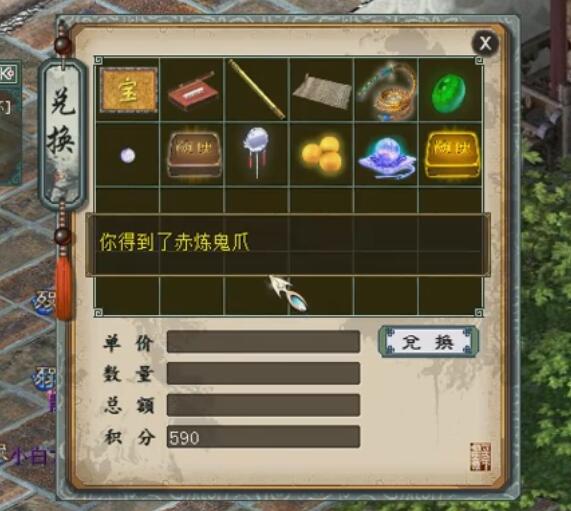Choose the golden flute stick item
Viewport: 571px width, 511px height.
256,90
